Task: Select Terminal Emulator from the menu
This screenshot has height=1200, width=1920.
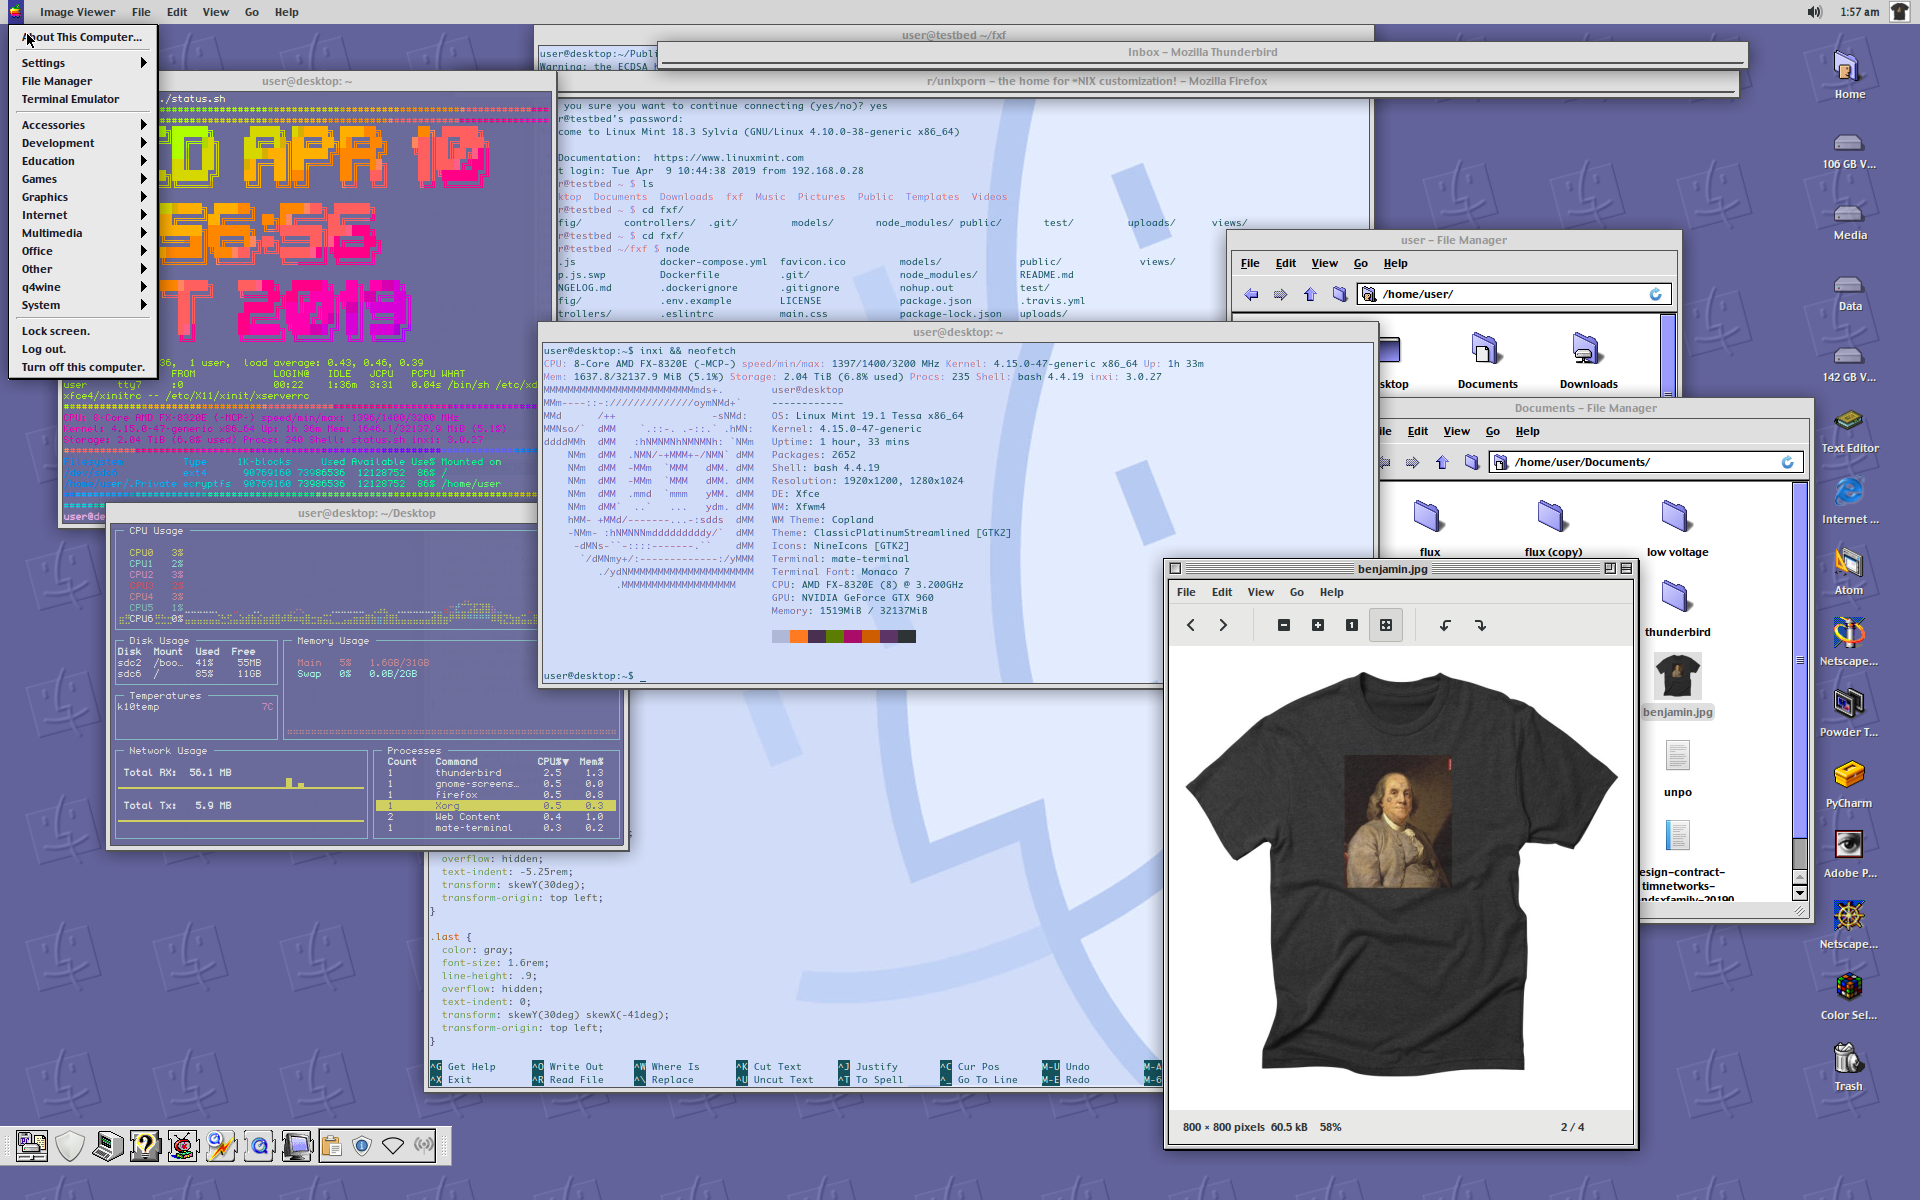Action: click(70, 99)
